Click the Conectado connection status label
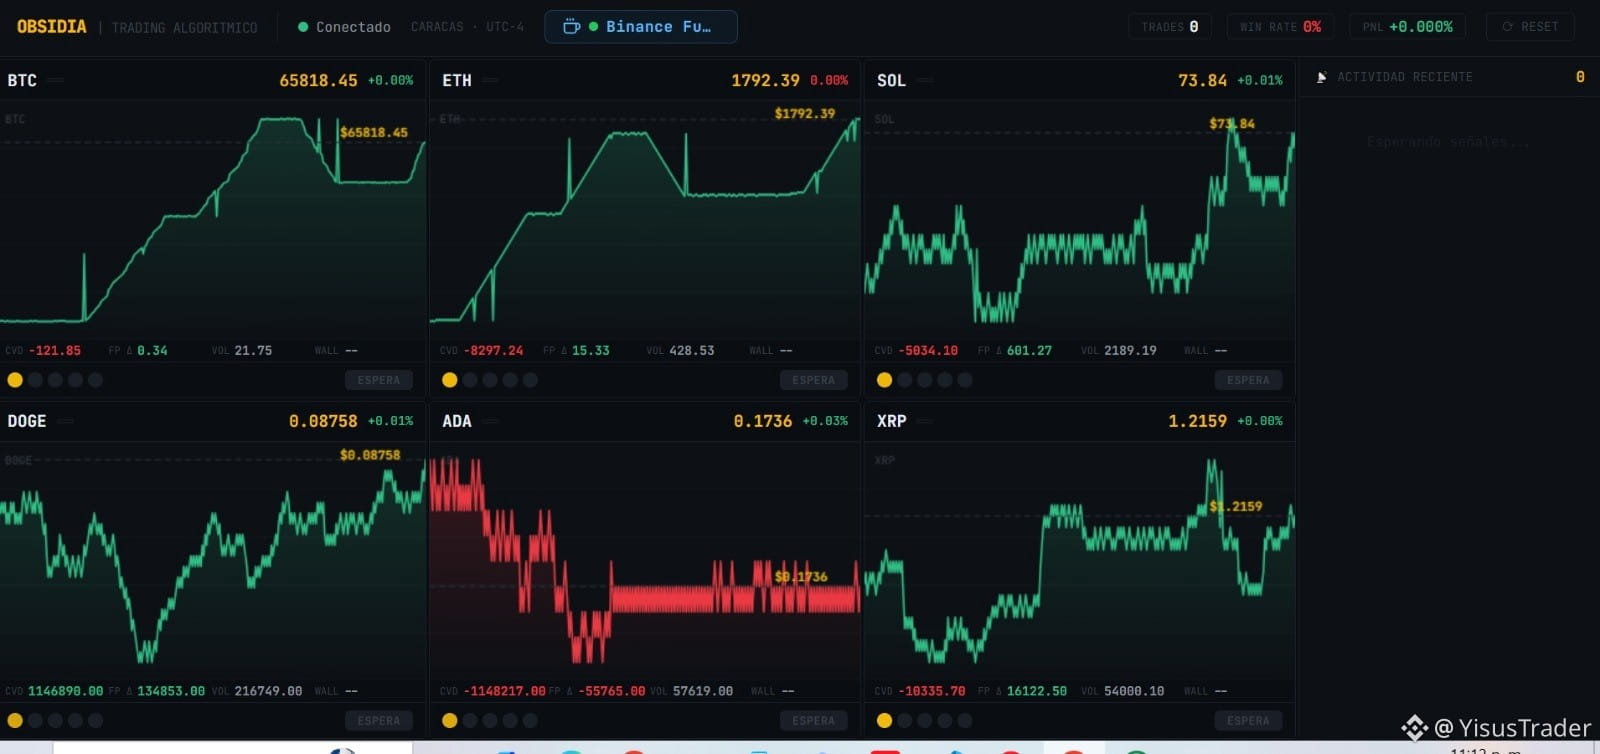The image size is (1600, 754). 353,27
